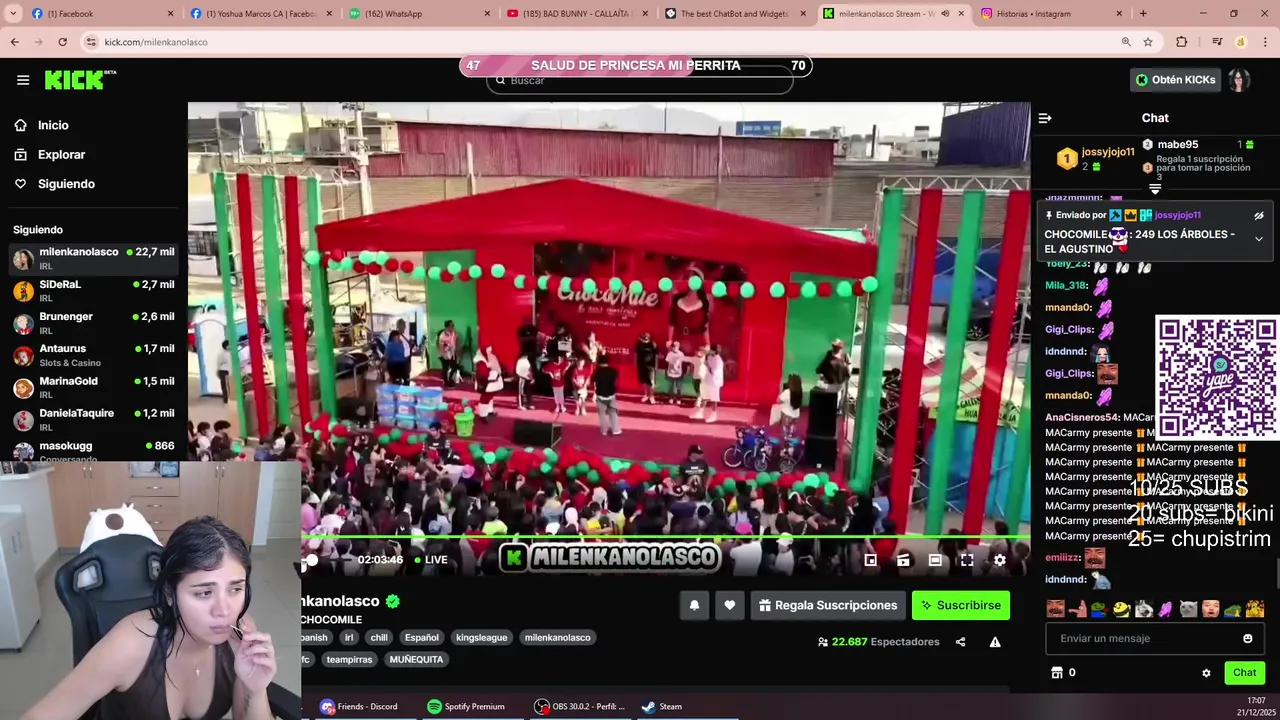Open SiDeRaL channel in following list
Image resolution: width=1280 pixels, height=720 pixels.
(94, 290)
